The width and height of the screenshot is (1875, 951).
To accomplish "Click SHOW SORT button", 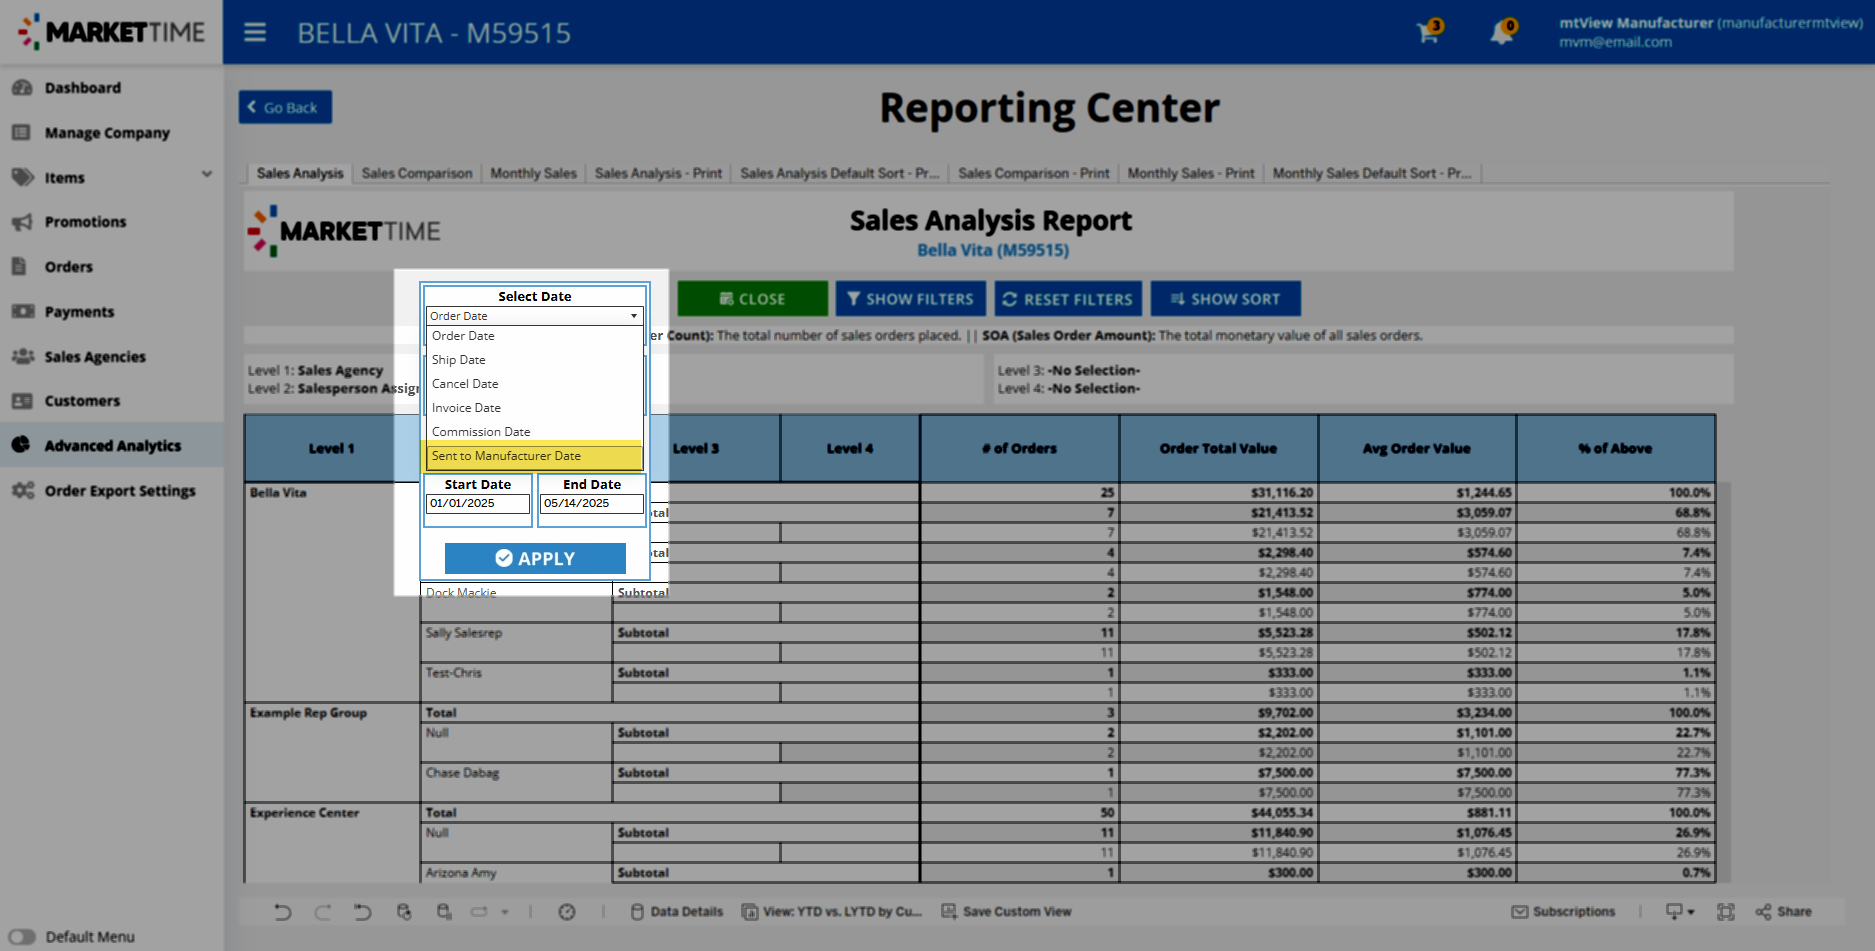I will [1225, 299].
